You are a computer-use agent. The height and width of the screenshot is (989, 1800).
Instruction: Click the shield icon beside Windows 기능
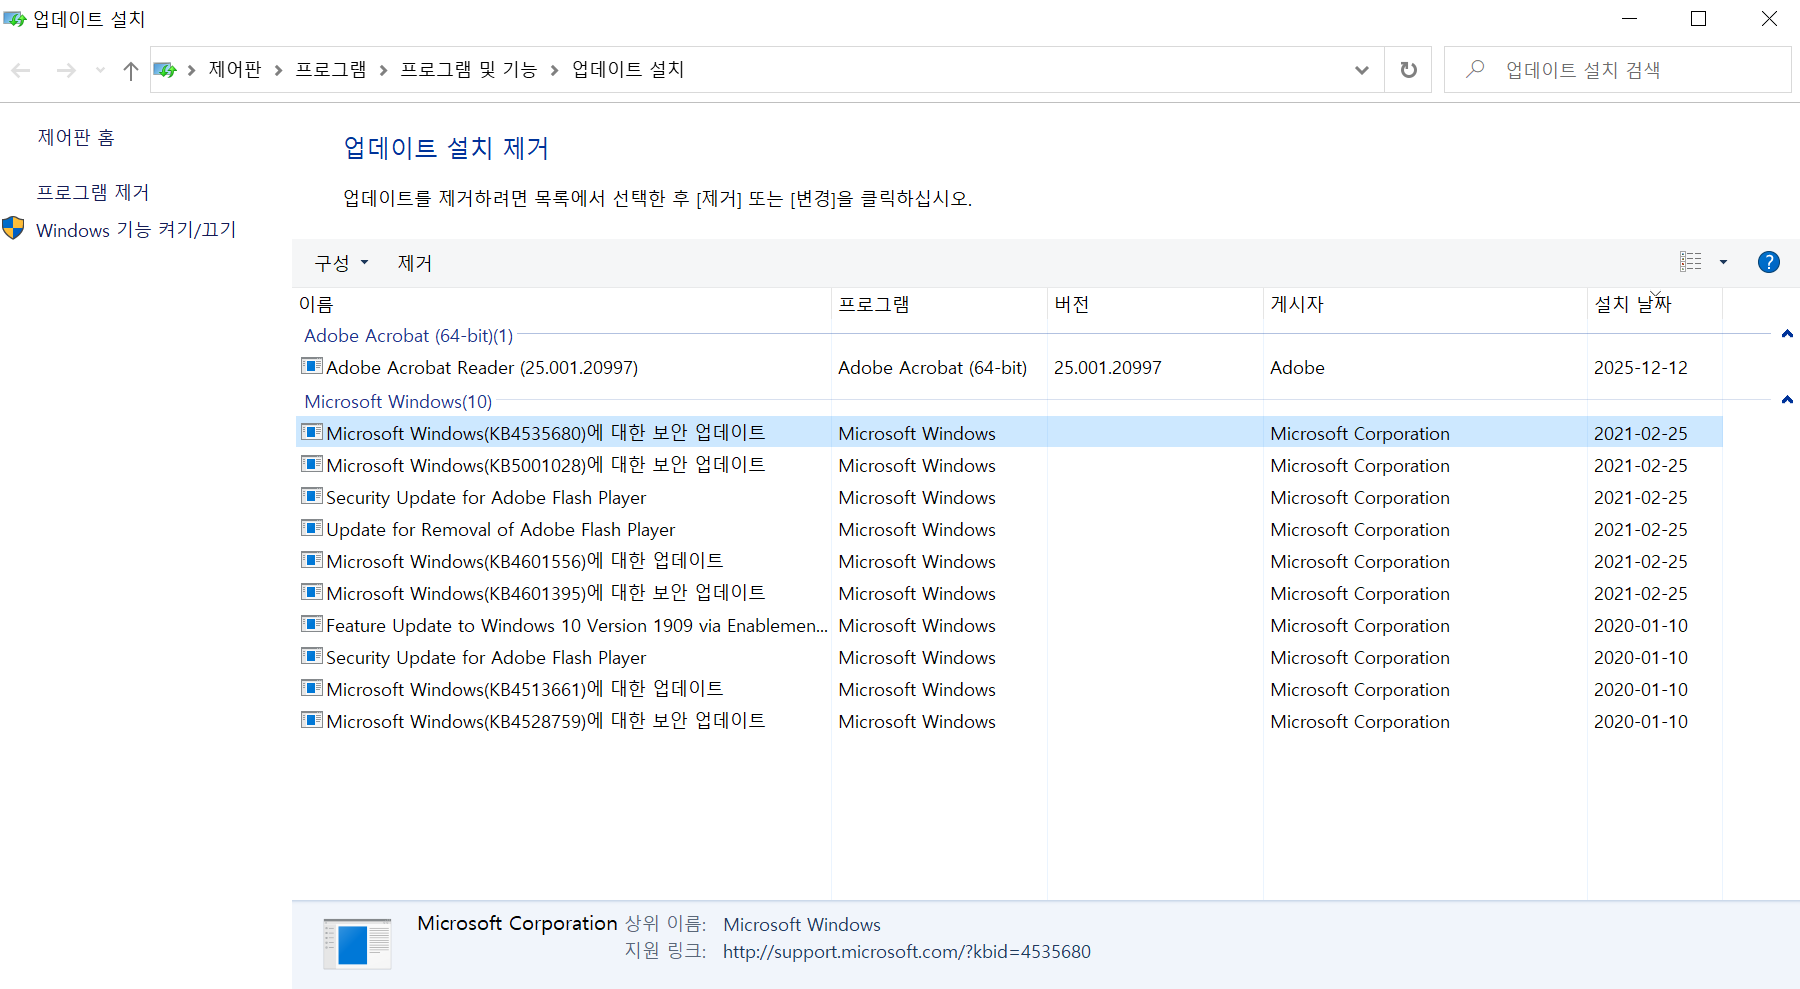click(x=13, y=228)
